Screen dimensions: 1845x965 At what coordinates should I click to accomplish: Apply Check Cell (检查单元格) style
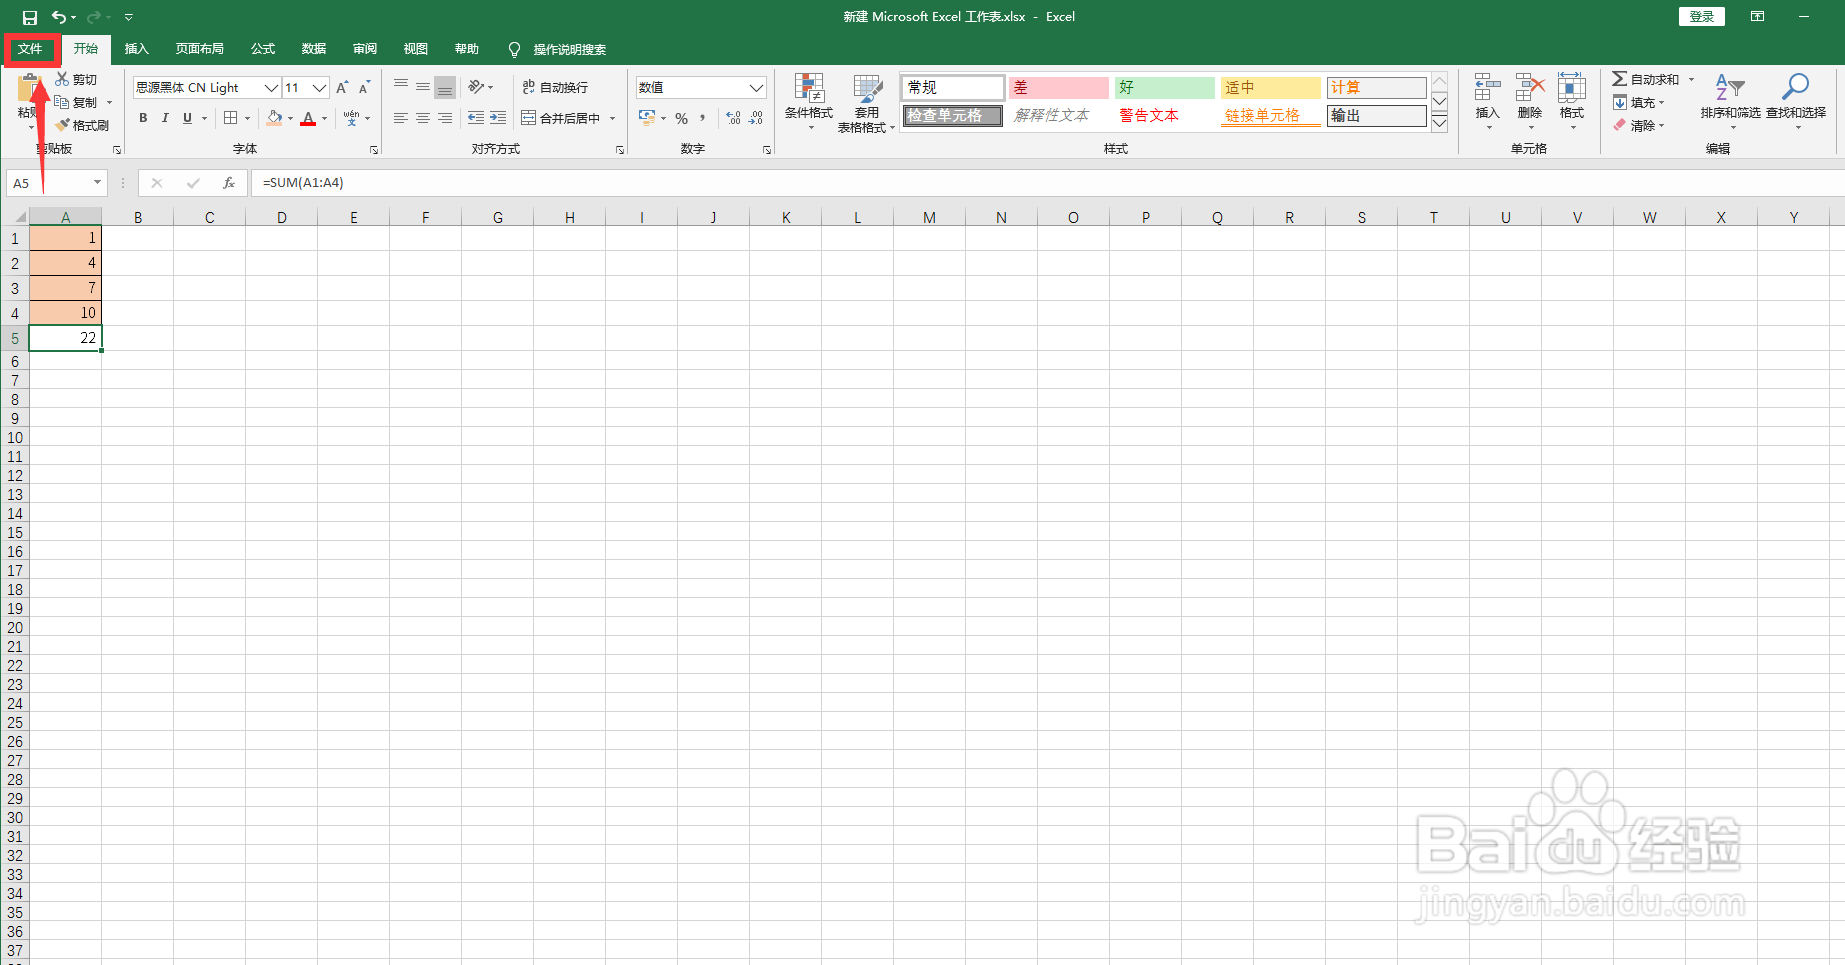[x=952, y=116]
